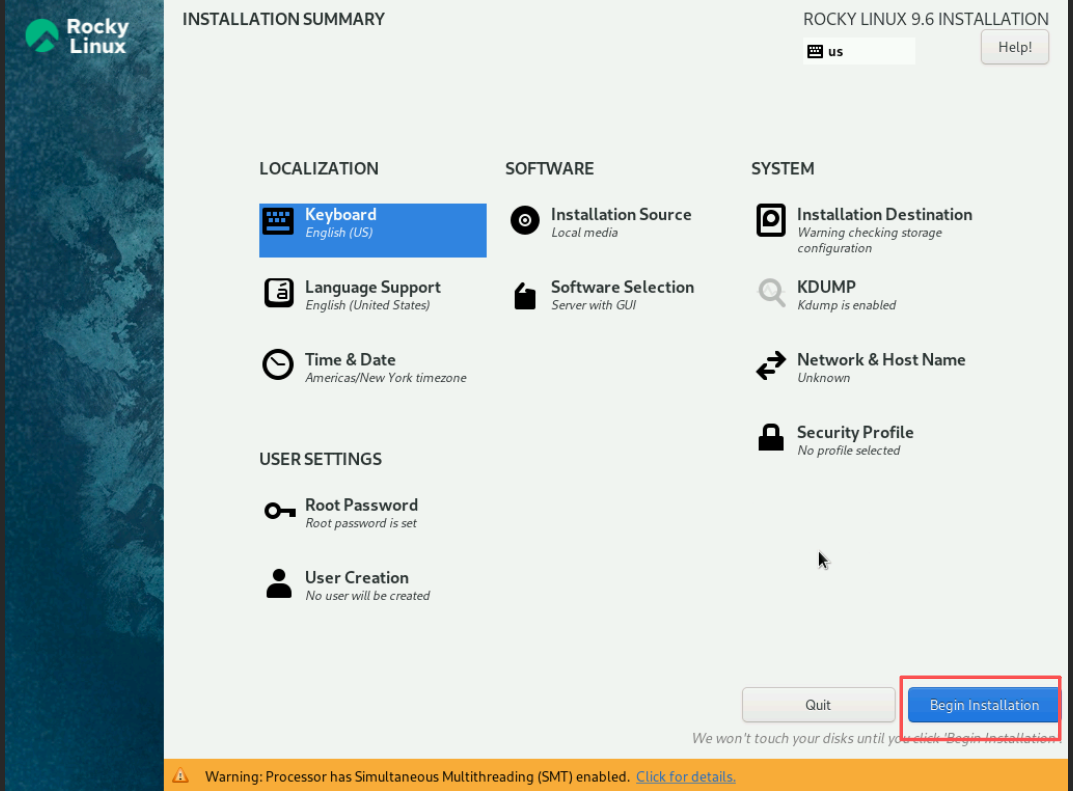Click the Root Password key icon
Viewport: 1073px width, 791px height.
279,511
